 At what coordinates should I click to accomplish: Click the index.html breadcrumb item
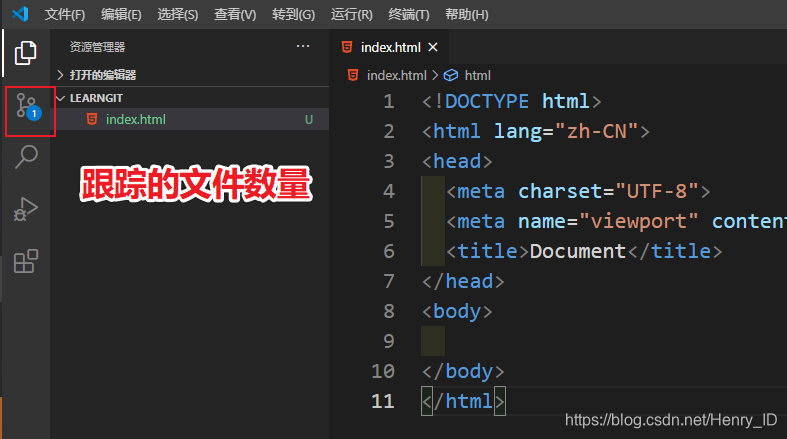tap(397, 75)
